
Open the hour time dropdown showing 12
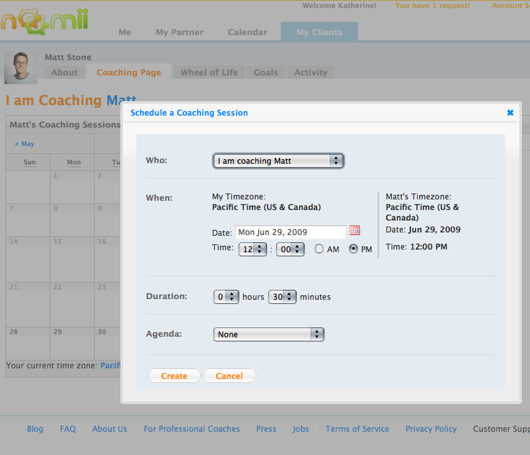pos(252,249)
